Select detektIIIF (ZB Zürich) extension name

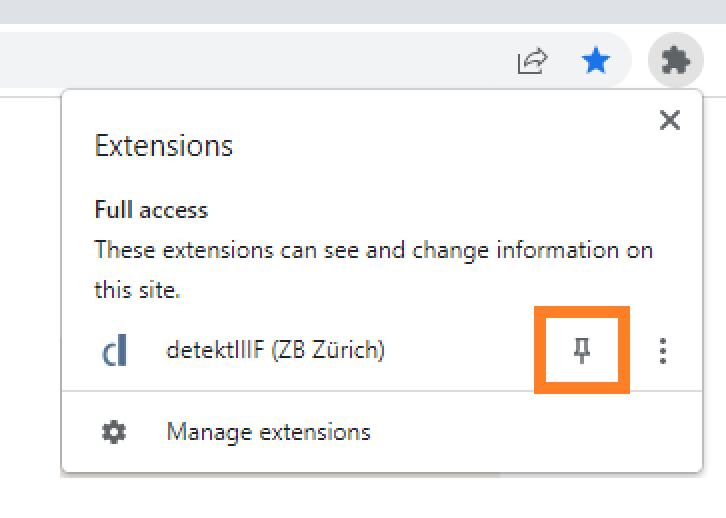(275, 350)
